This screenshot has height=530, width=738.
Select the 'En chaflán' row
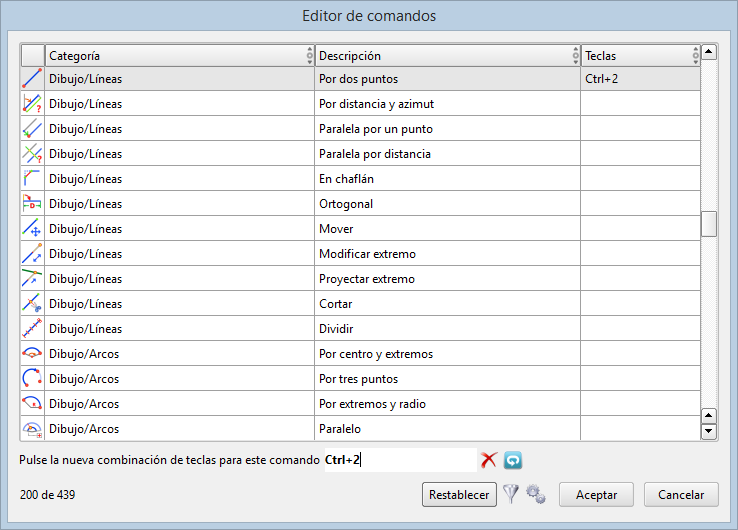tap(361, 178)
